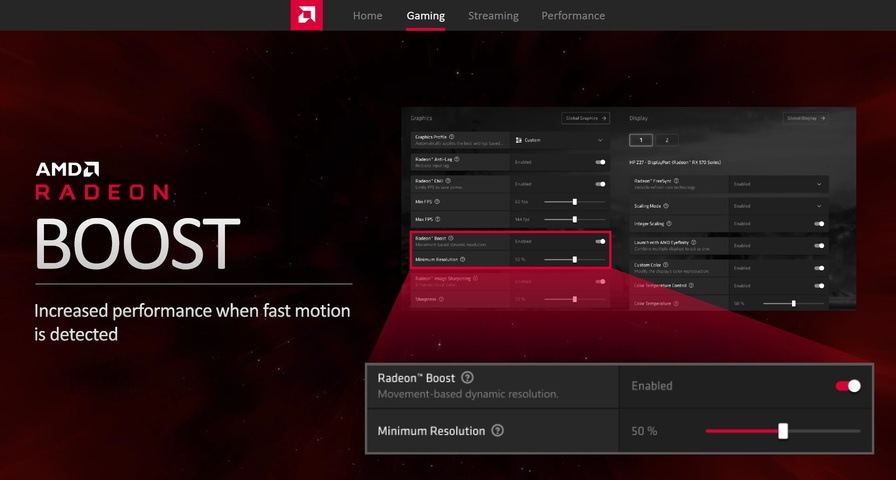Open help icon beside Graphics Profile
This screenshot has width=896, height=480.
[x=451, y=137]
